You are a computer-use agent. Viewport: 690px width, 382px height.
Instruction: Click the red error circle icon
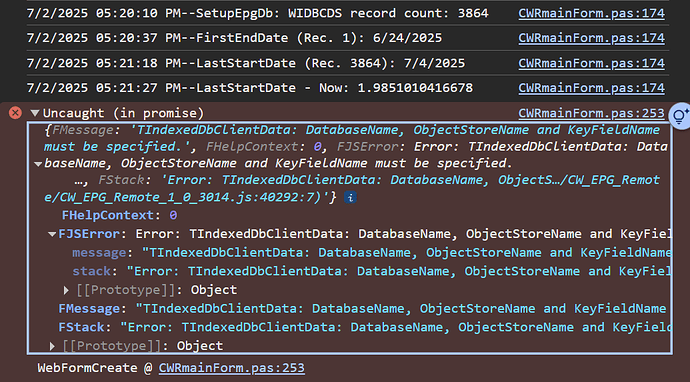point(15,113)
